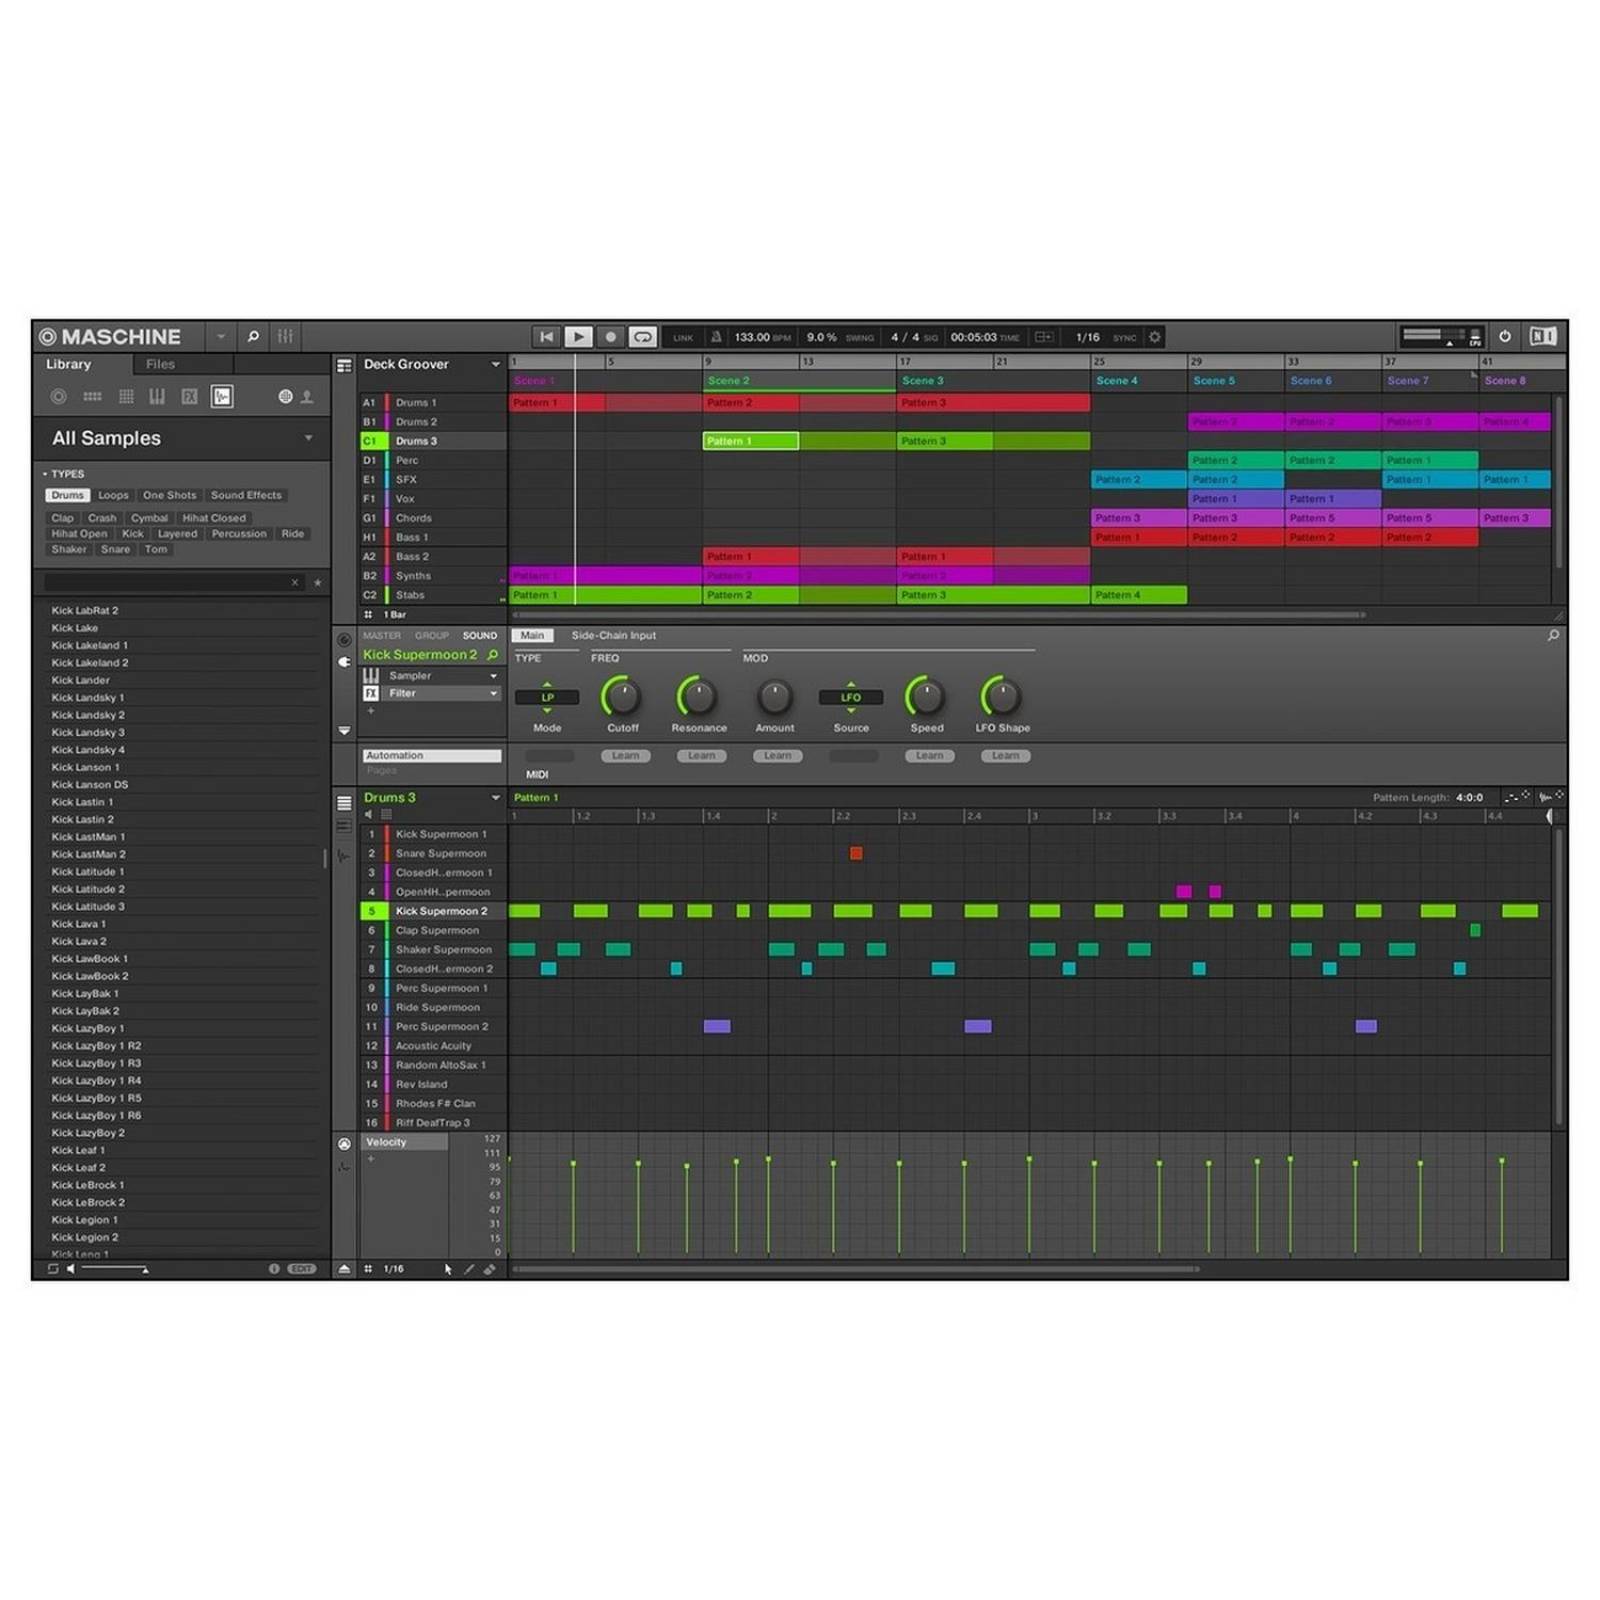Toggle the Drums type filter chip
The height and width of the screenshot is (1600, 1600).
point(67,495)
